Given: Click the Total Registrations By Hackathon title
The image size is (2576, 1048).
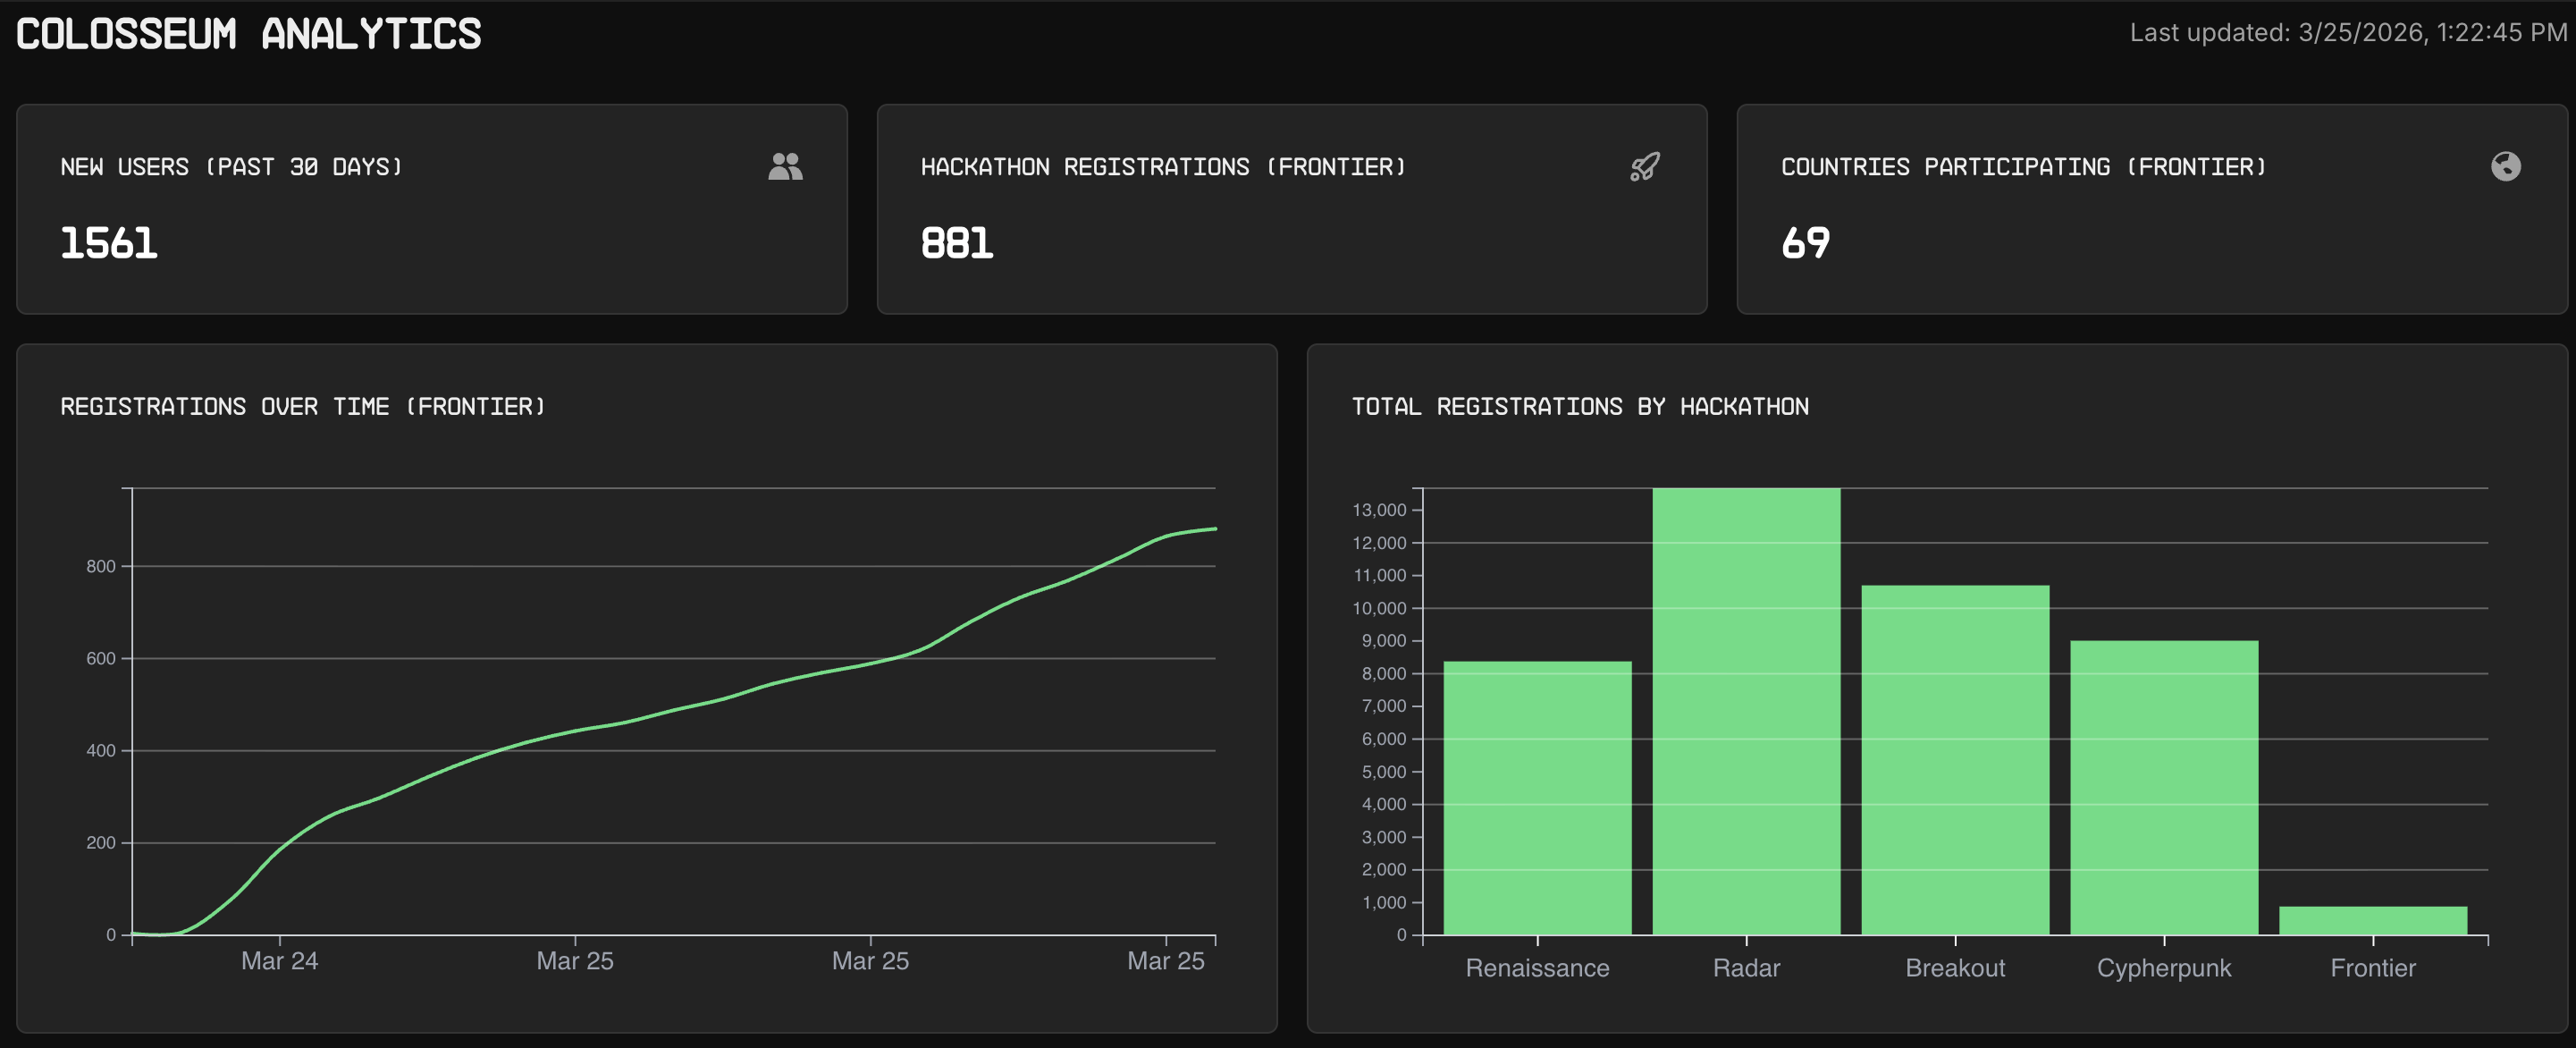Looking at the screenshot, I should (x=1580, y=407).
